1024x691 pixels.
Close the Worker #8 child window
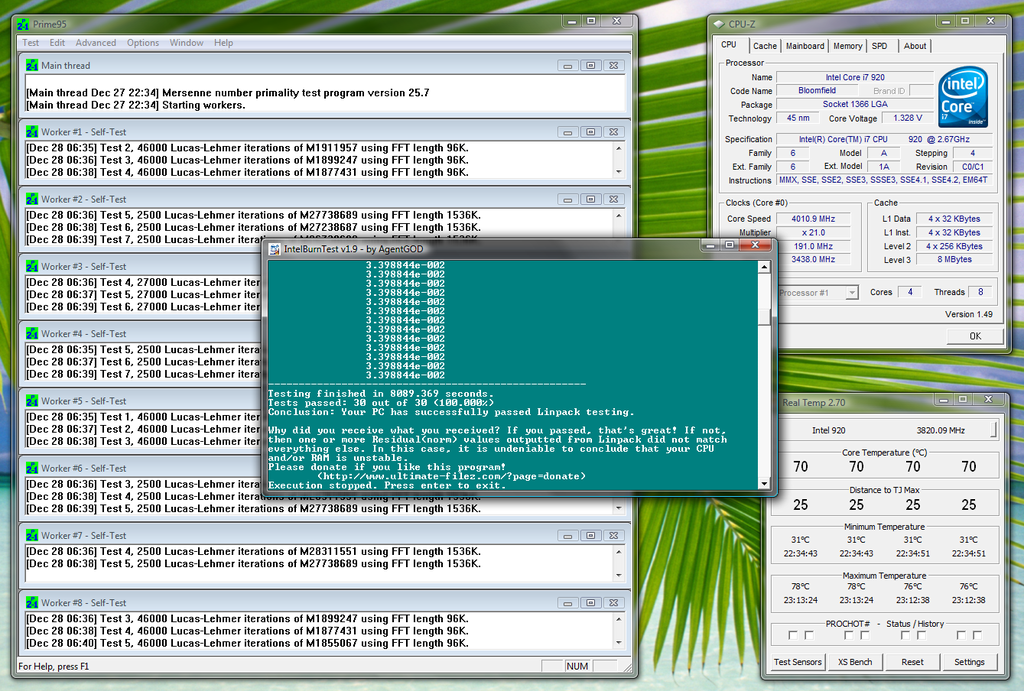614,603
